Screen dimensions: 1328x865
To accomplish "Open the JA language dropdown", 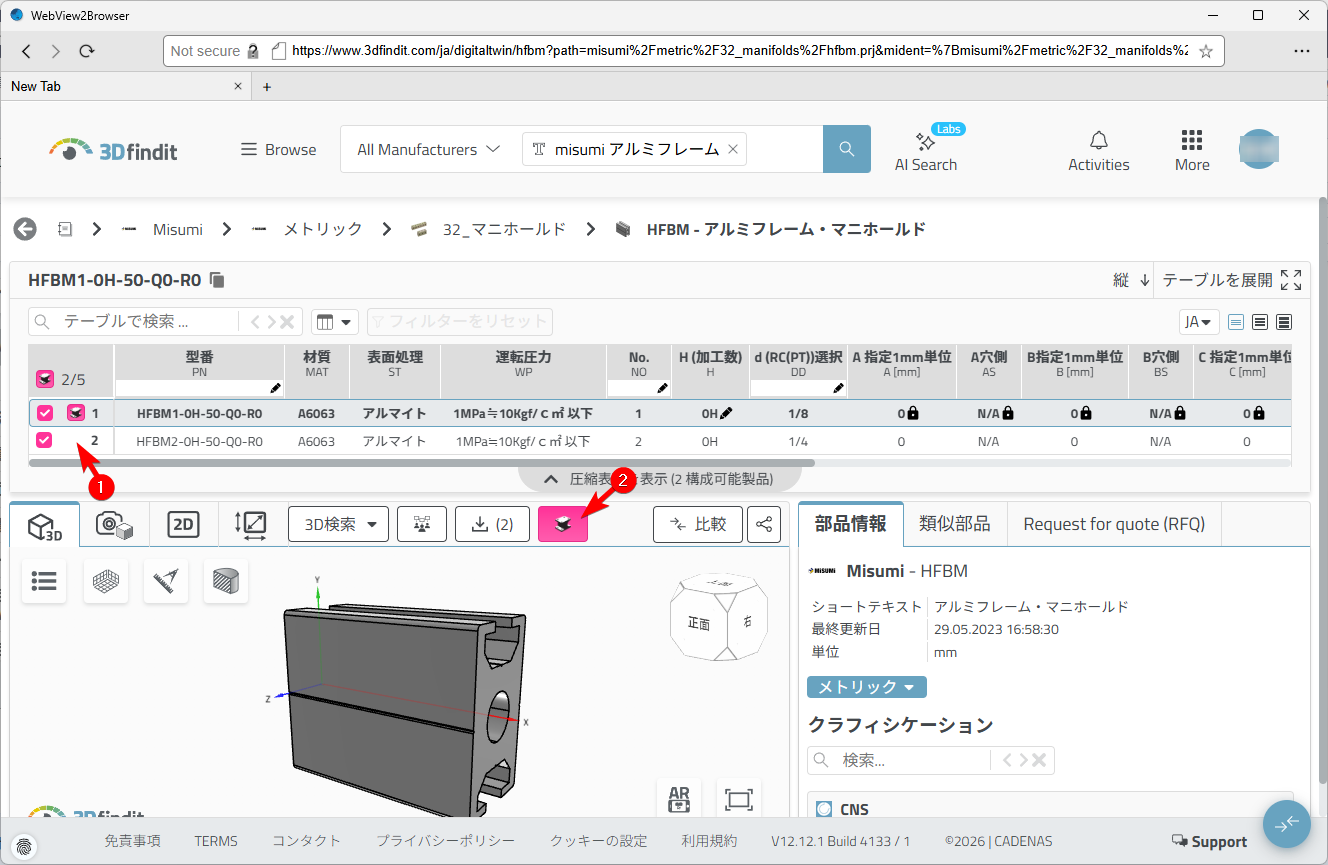I will click(x=1198, y=322).
